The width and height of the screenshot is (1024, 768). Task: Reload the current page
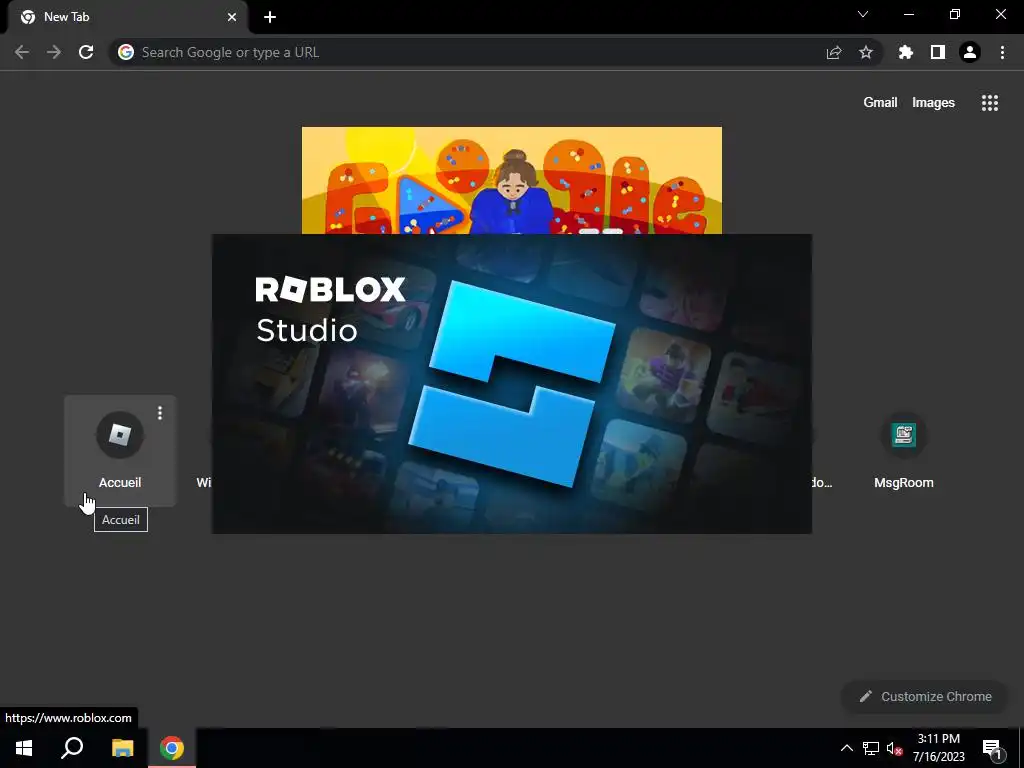click(86, 52)
